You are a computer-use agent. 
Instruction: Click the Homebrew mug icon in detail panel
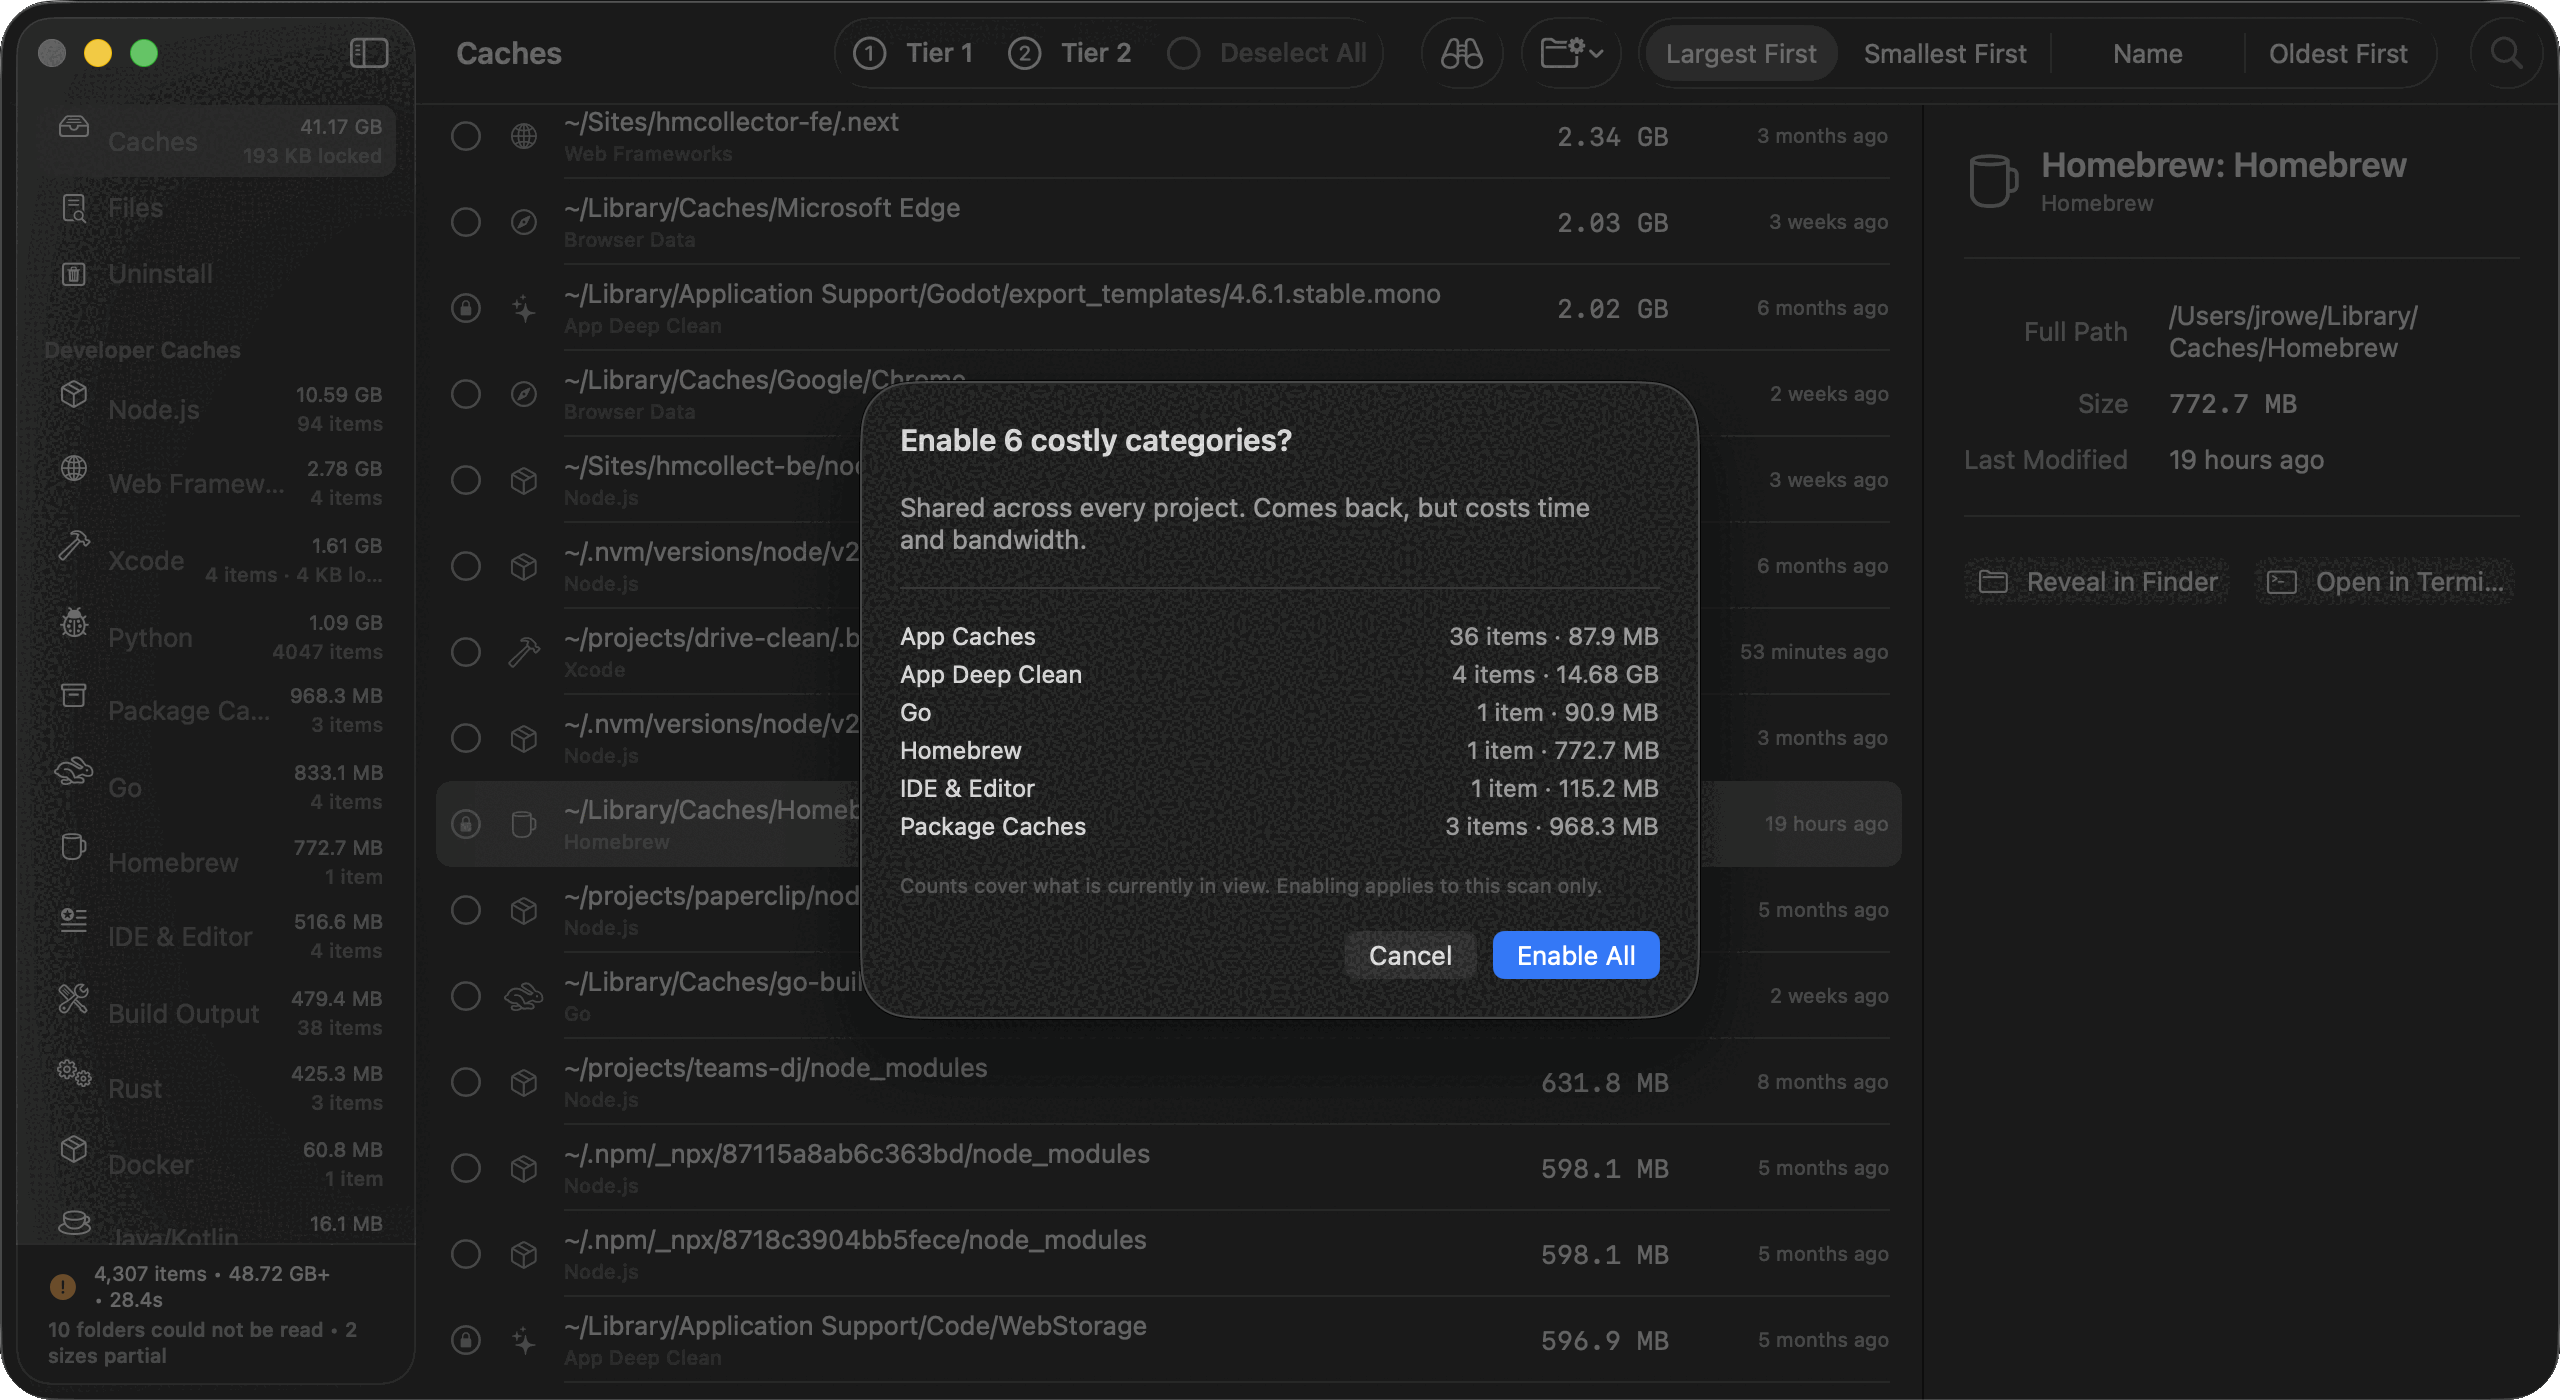pos(1993,180)
